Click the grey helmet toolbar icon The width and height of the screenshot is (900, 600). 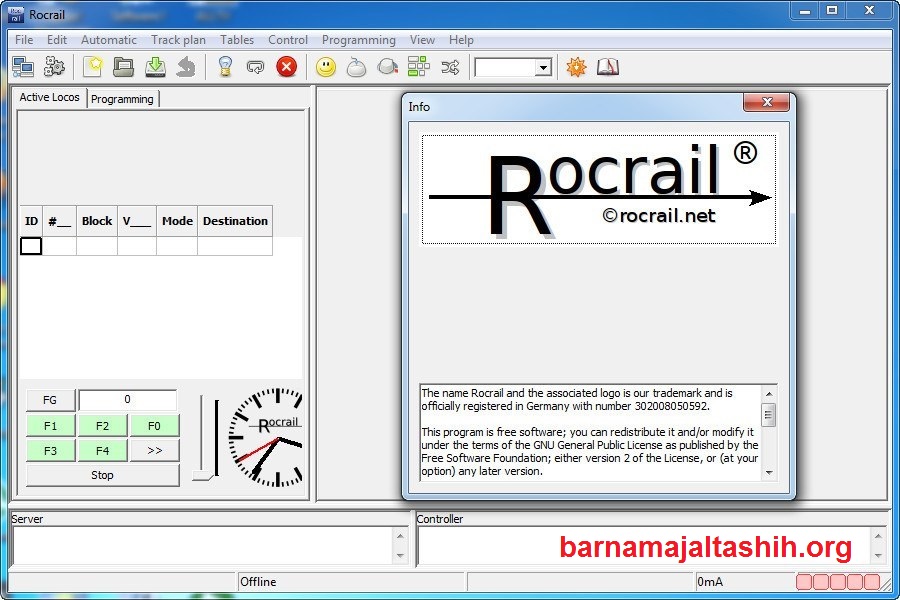pos(387,67)
